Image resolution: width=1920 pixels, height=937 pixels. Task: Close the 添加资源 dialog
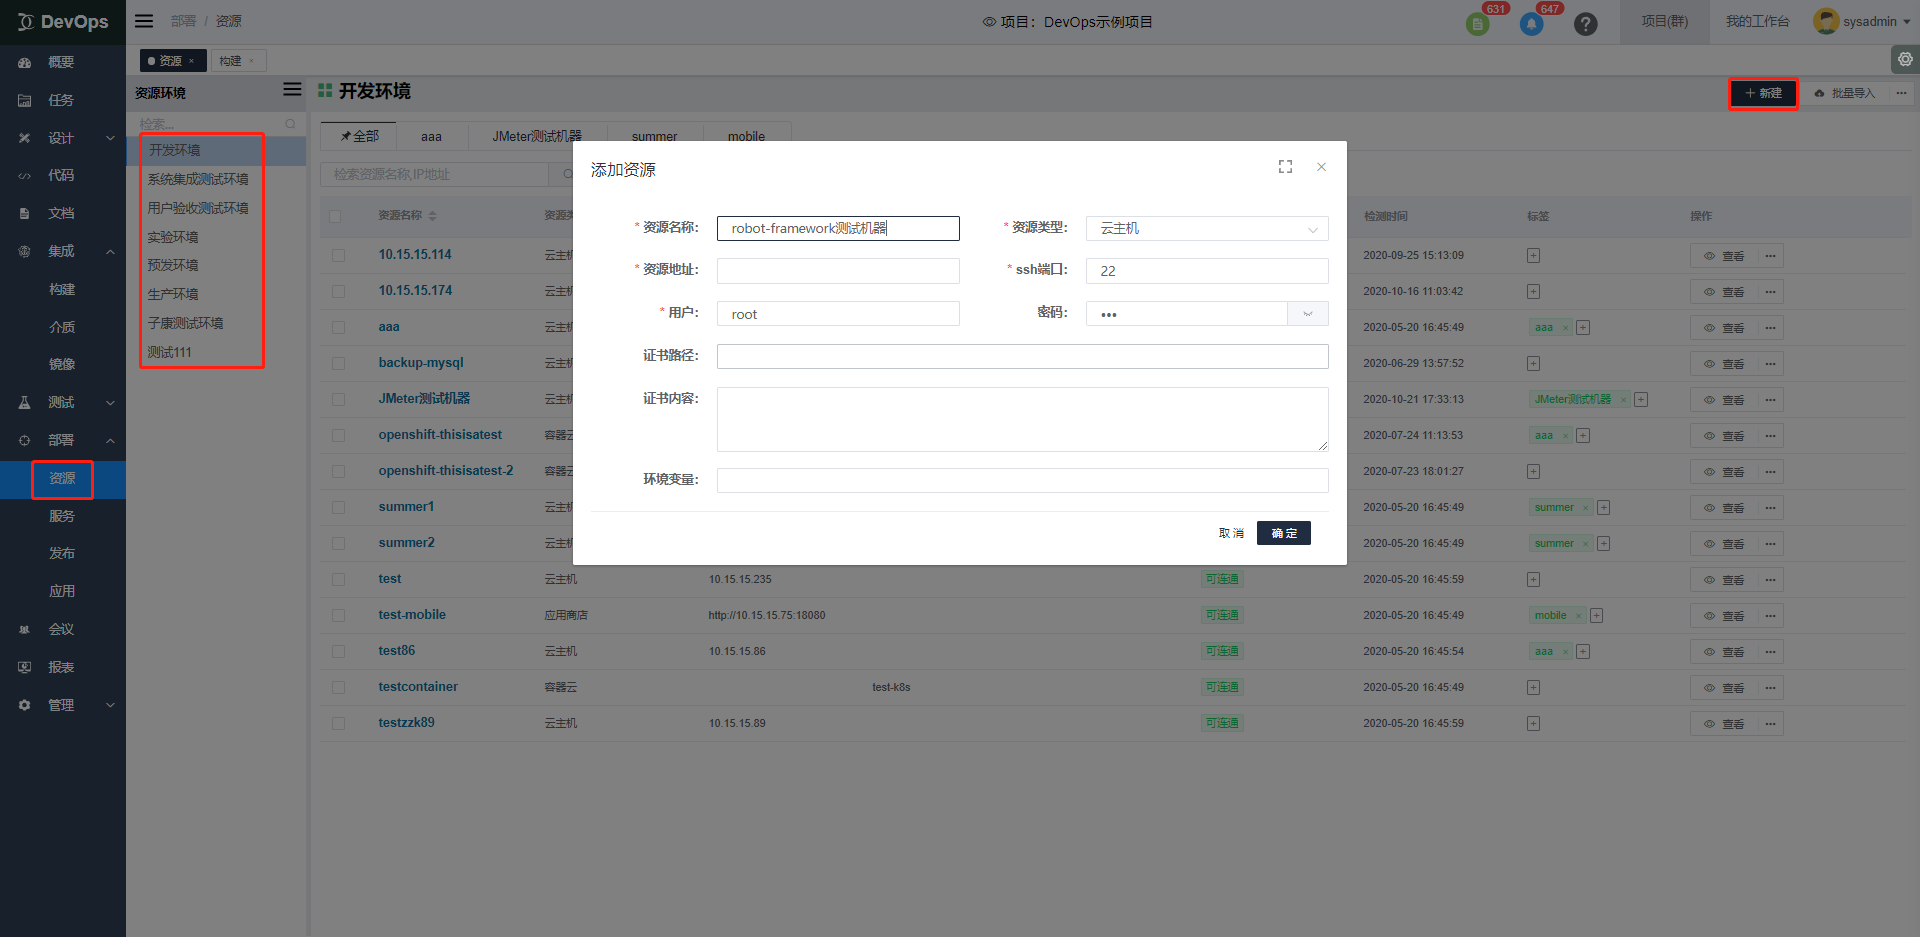click(1321, 167)
